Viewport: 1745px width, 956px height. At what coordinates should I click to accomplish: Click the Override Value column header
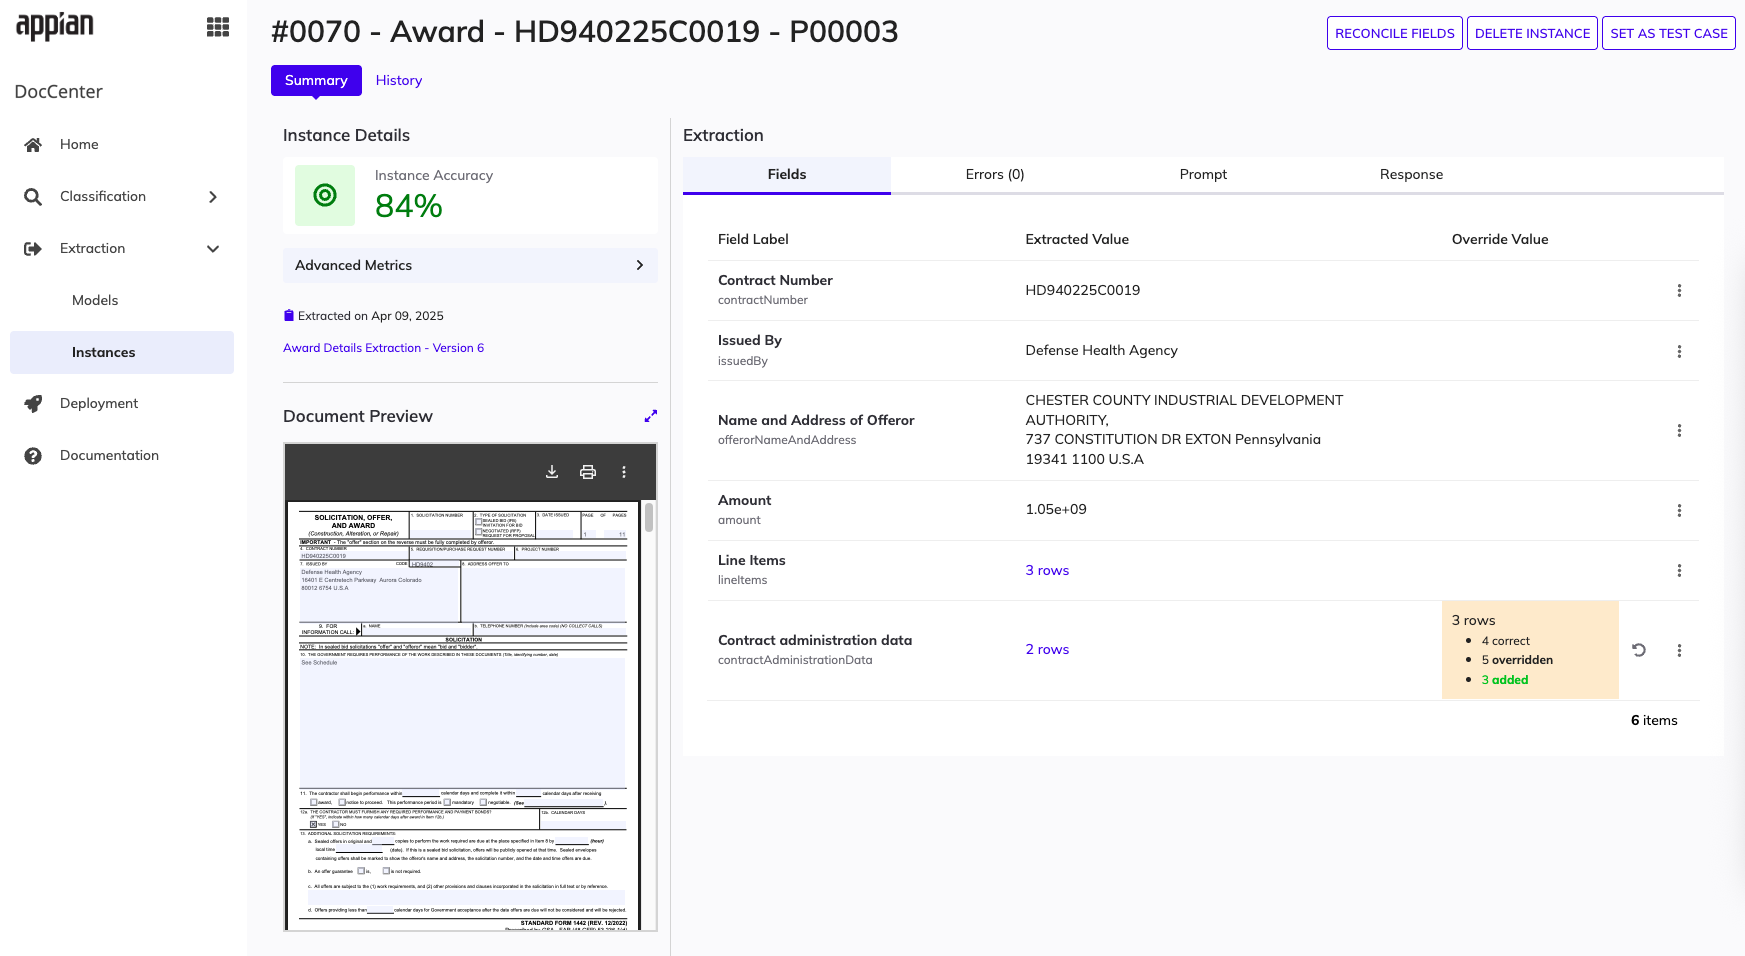[x=1500, y=240]
